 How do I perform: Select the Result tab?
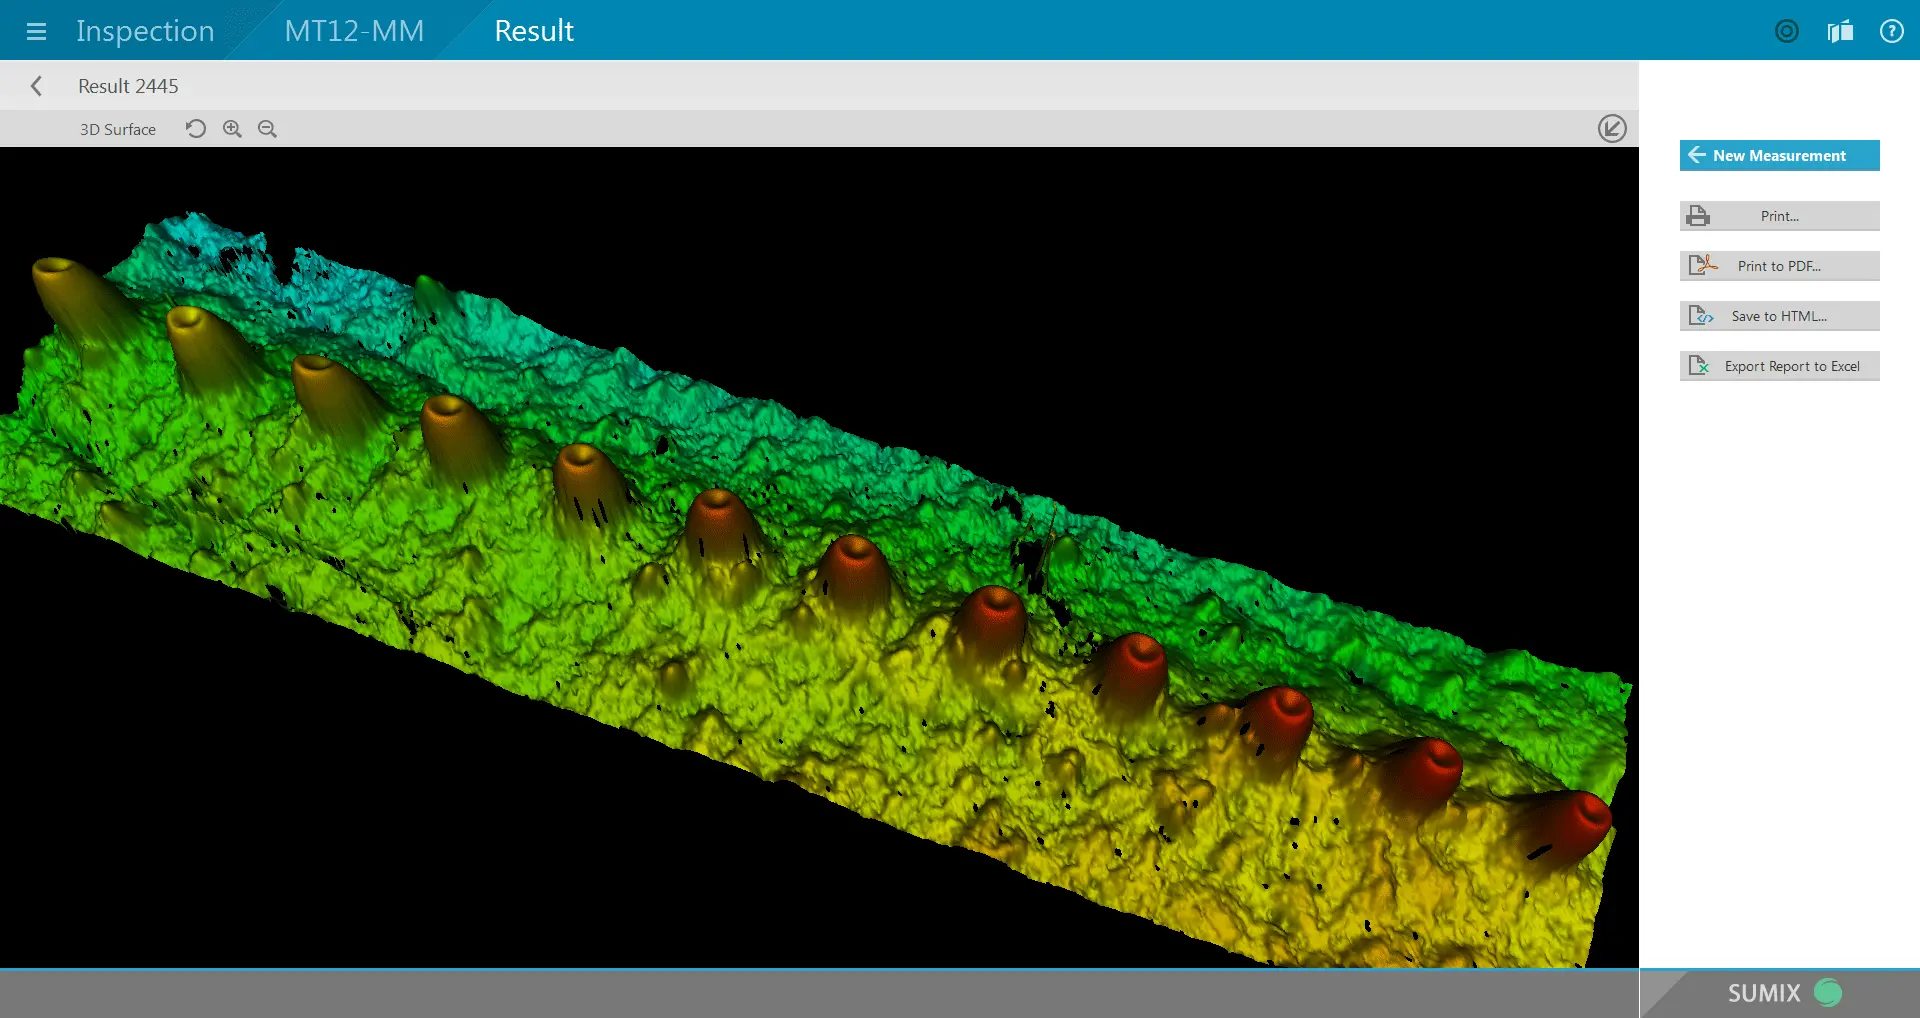[x=533, y=31]
